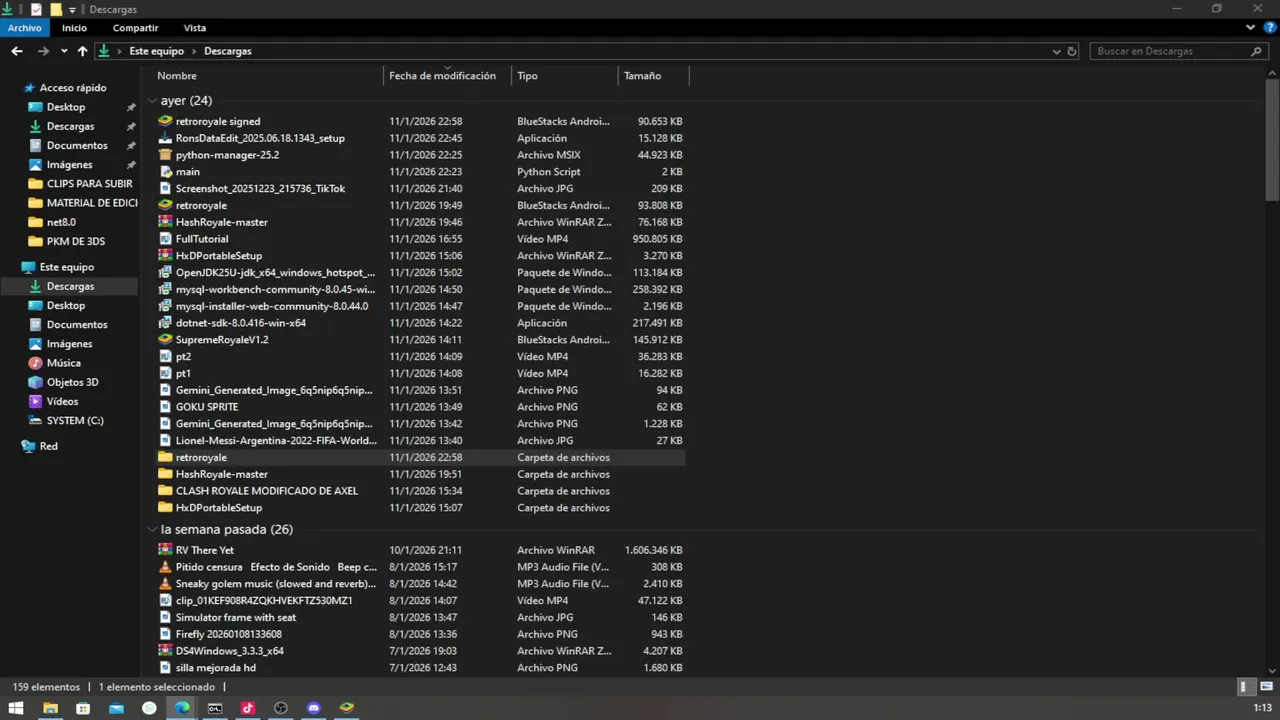Screen dimensions: 1280x720
Task: Select 'Sneaky golem music' VLC audio icon
Action: coord(166,584)
